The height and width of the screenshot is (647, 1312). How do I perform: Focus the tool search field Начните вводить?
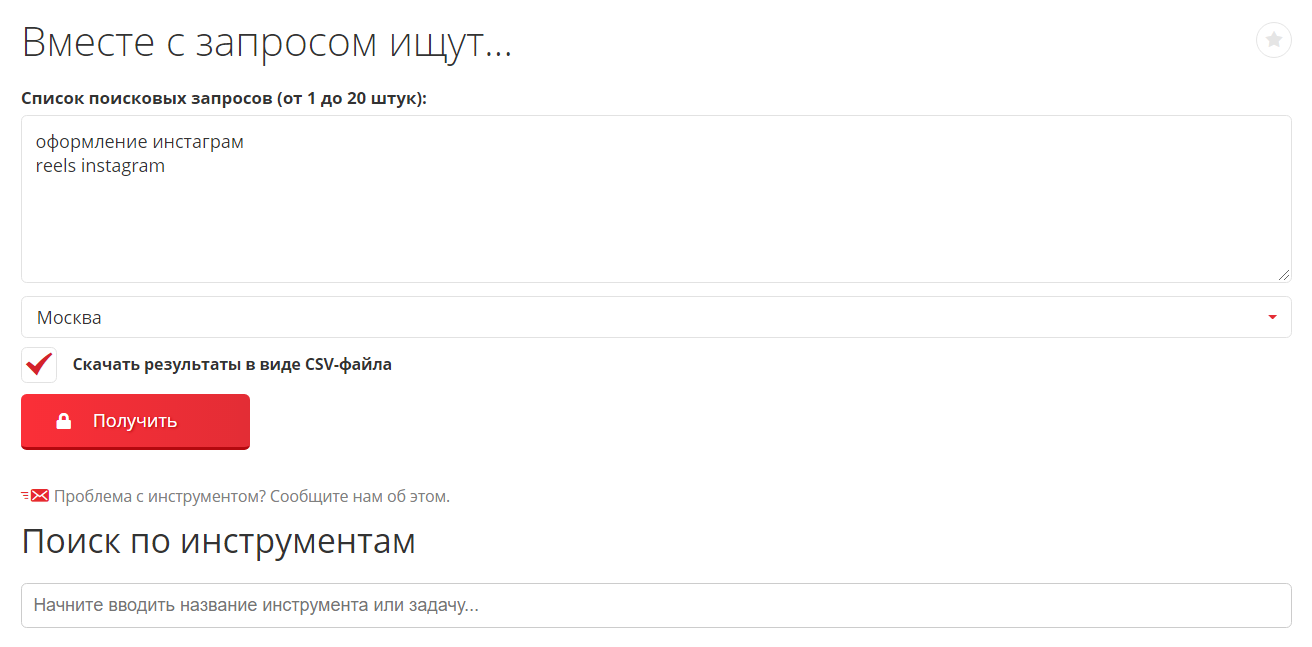click(656, 605)
